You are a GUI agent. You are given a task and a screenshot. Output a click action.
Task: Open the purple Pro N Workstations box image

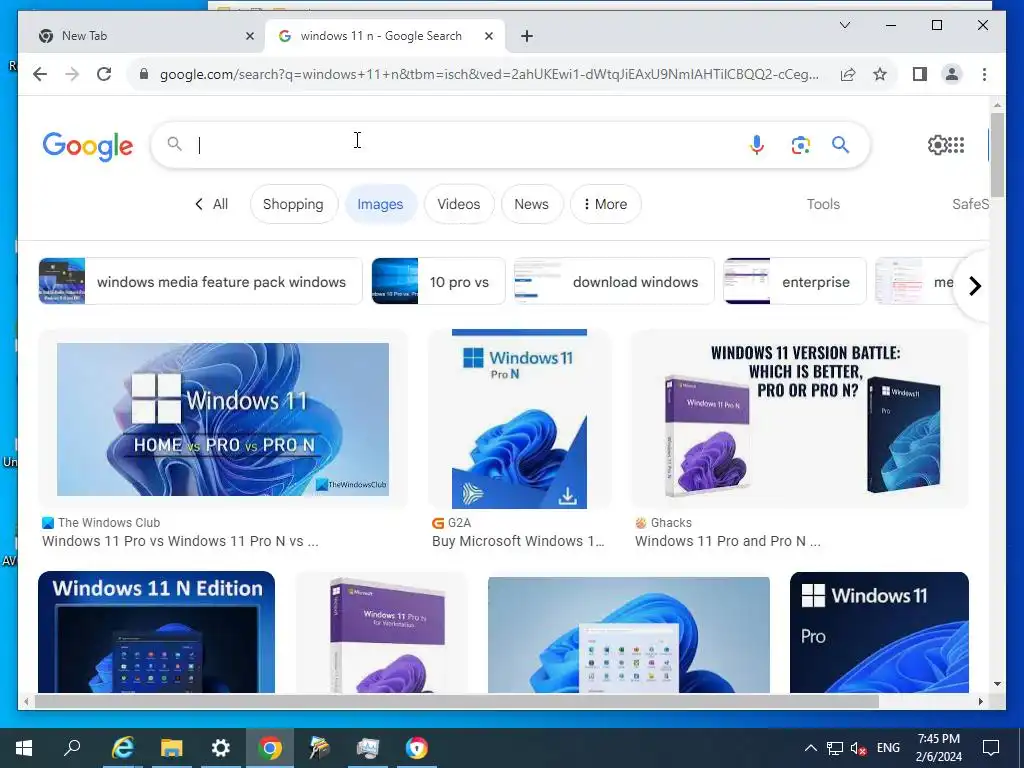(382, 632)
